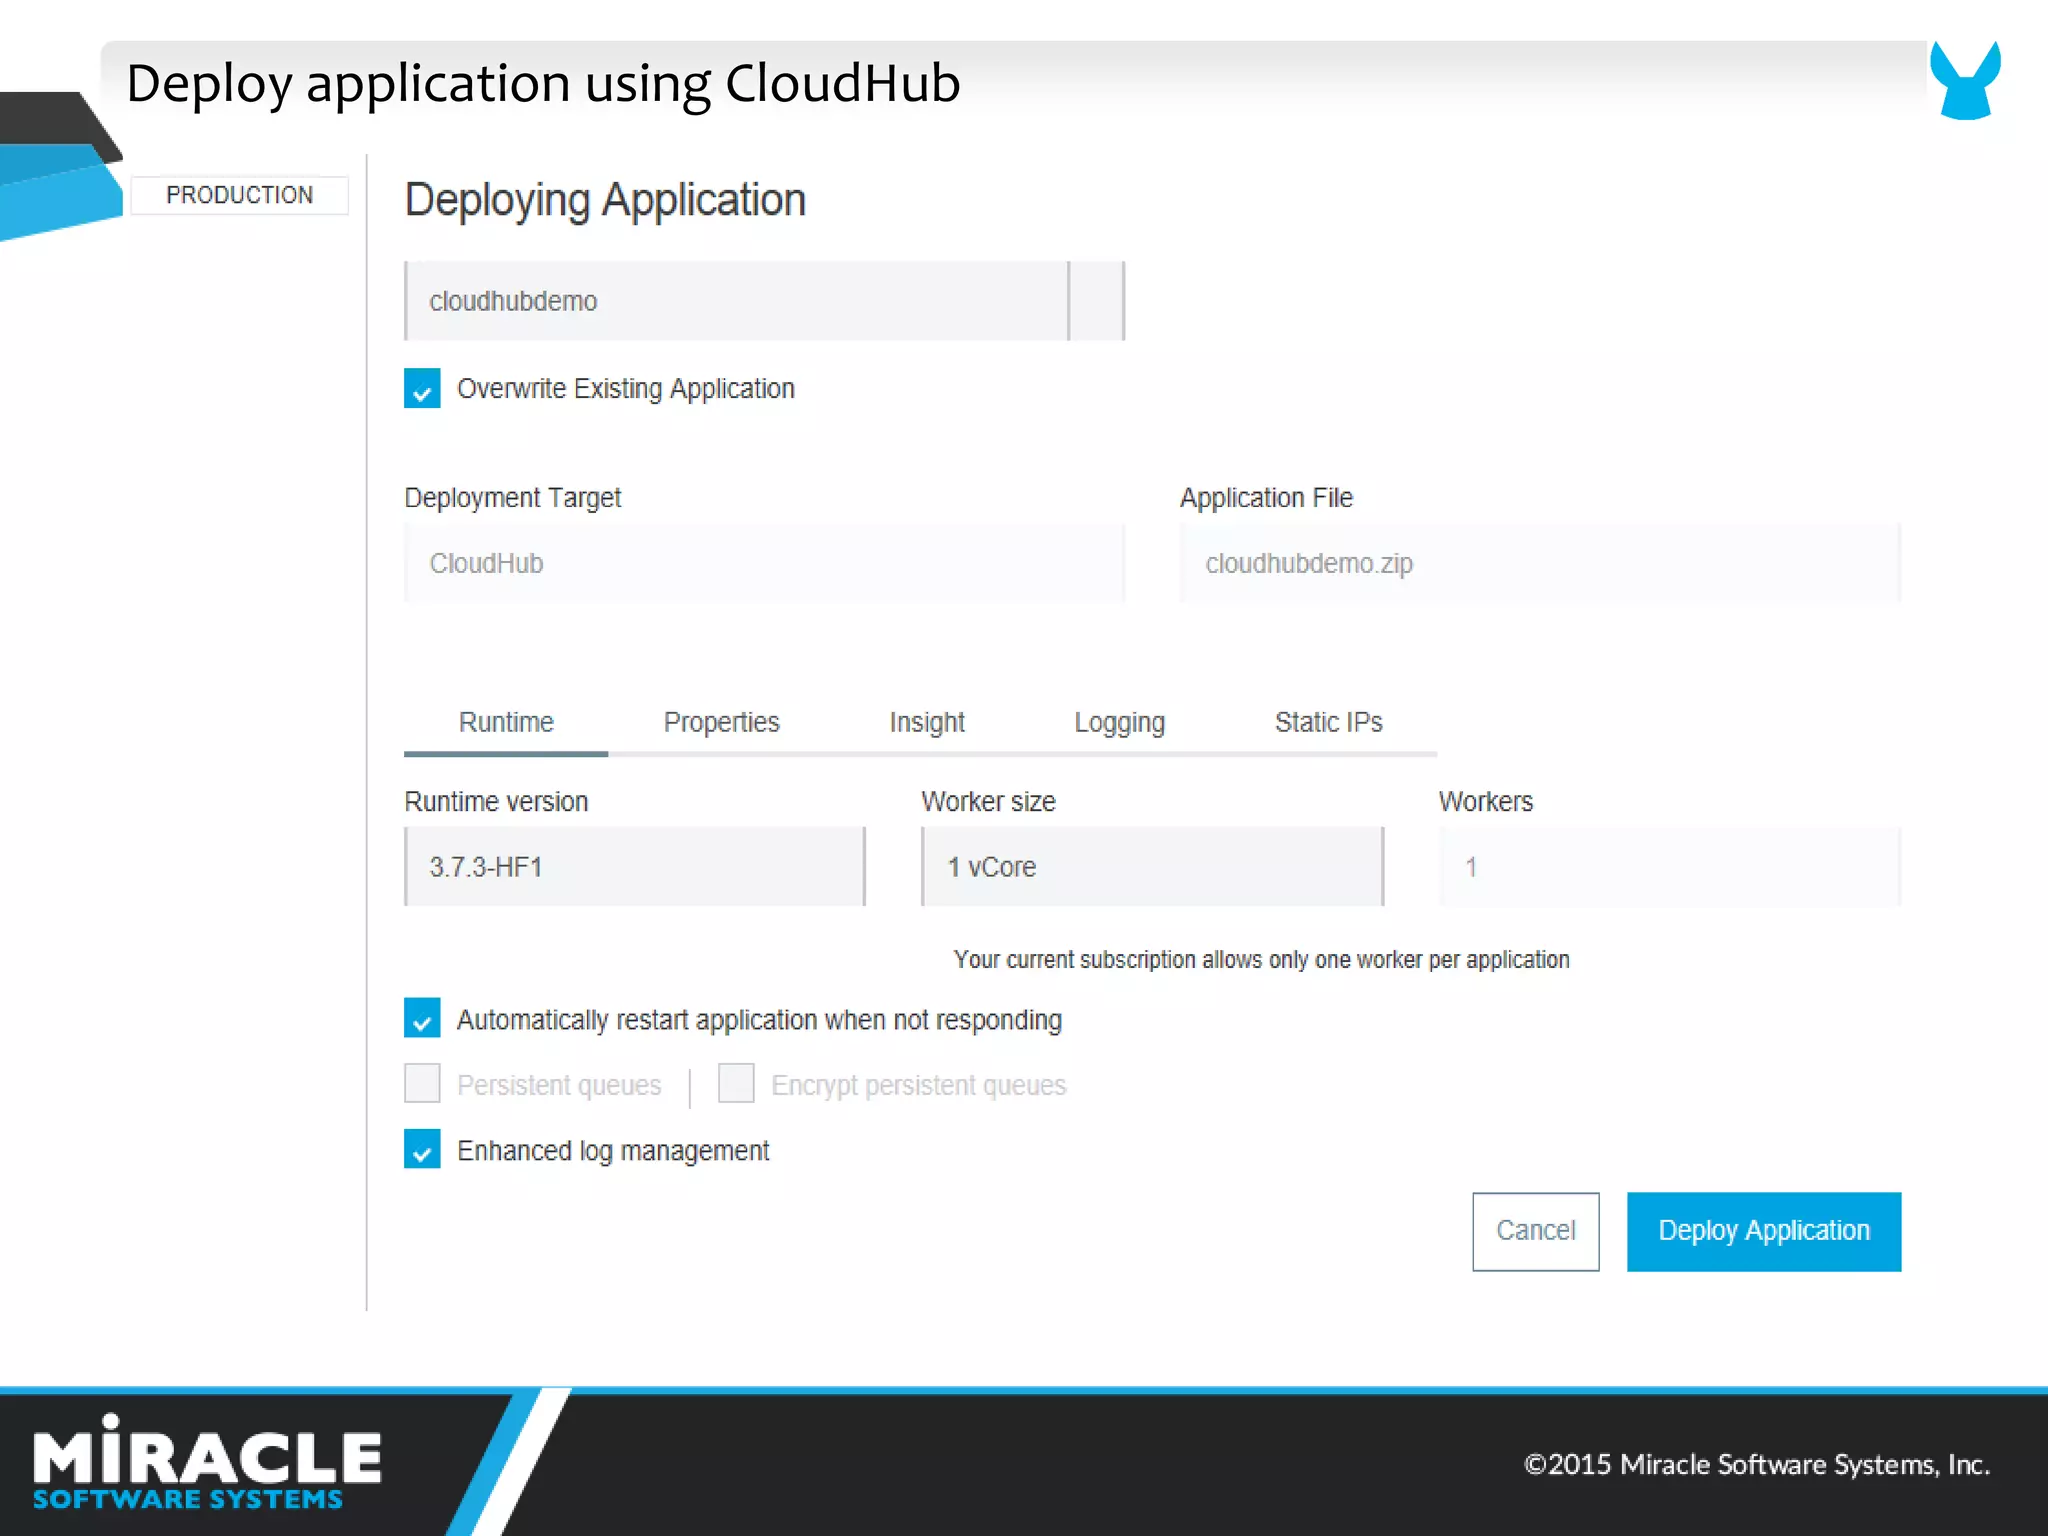The width and height of the screenshot is (2048, 1536).
Task: Open the application name cloudhubdemo dropdown
Action: [765, 301]
